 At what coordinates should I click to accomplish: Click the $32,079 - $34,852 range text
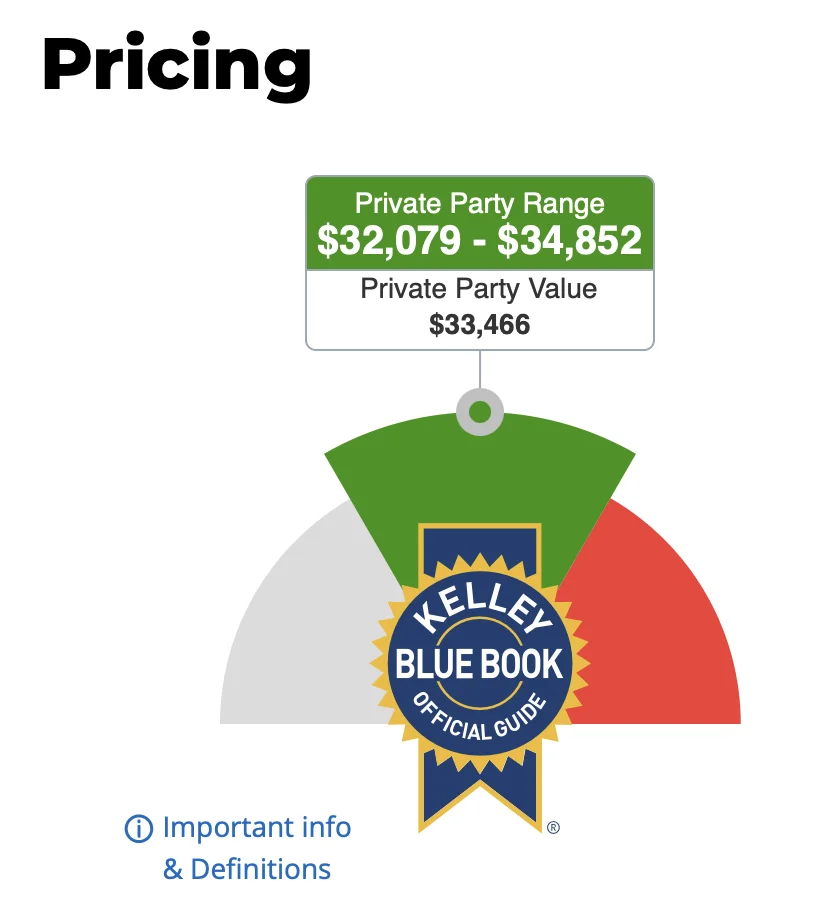(x=480, y=240)
